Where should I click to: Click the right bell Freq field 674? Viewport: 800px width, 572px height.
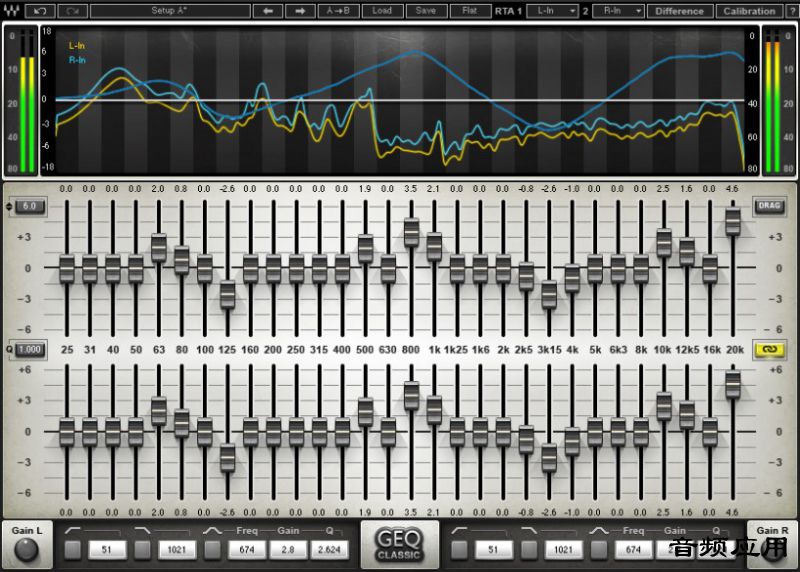(x=633, y=550)
